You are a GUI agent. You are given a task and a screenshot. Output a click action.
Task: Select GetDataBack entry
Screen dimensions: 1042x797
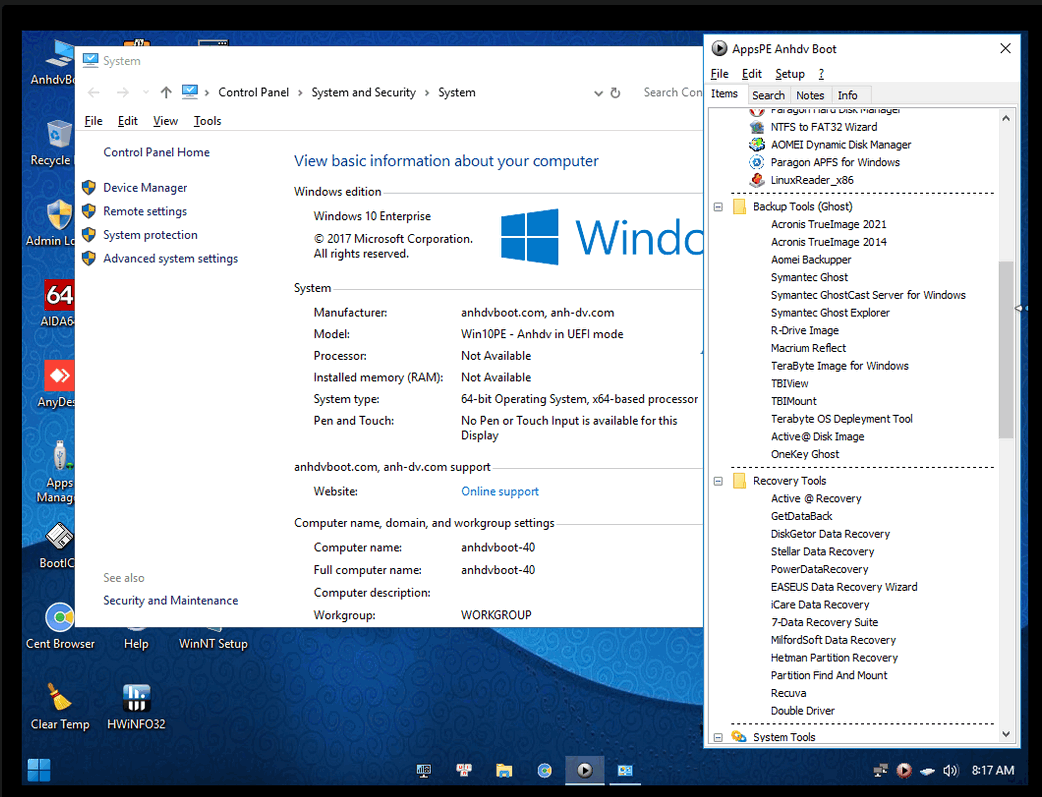(801, 516)
